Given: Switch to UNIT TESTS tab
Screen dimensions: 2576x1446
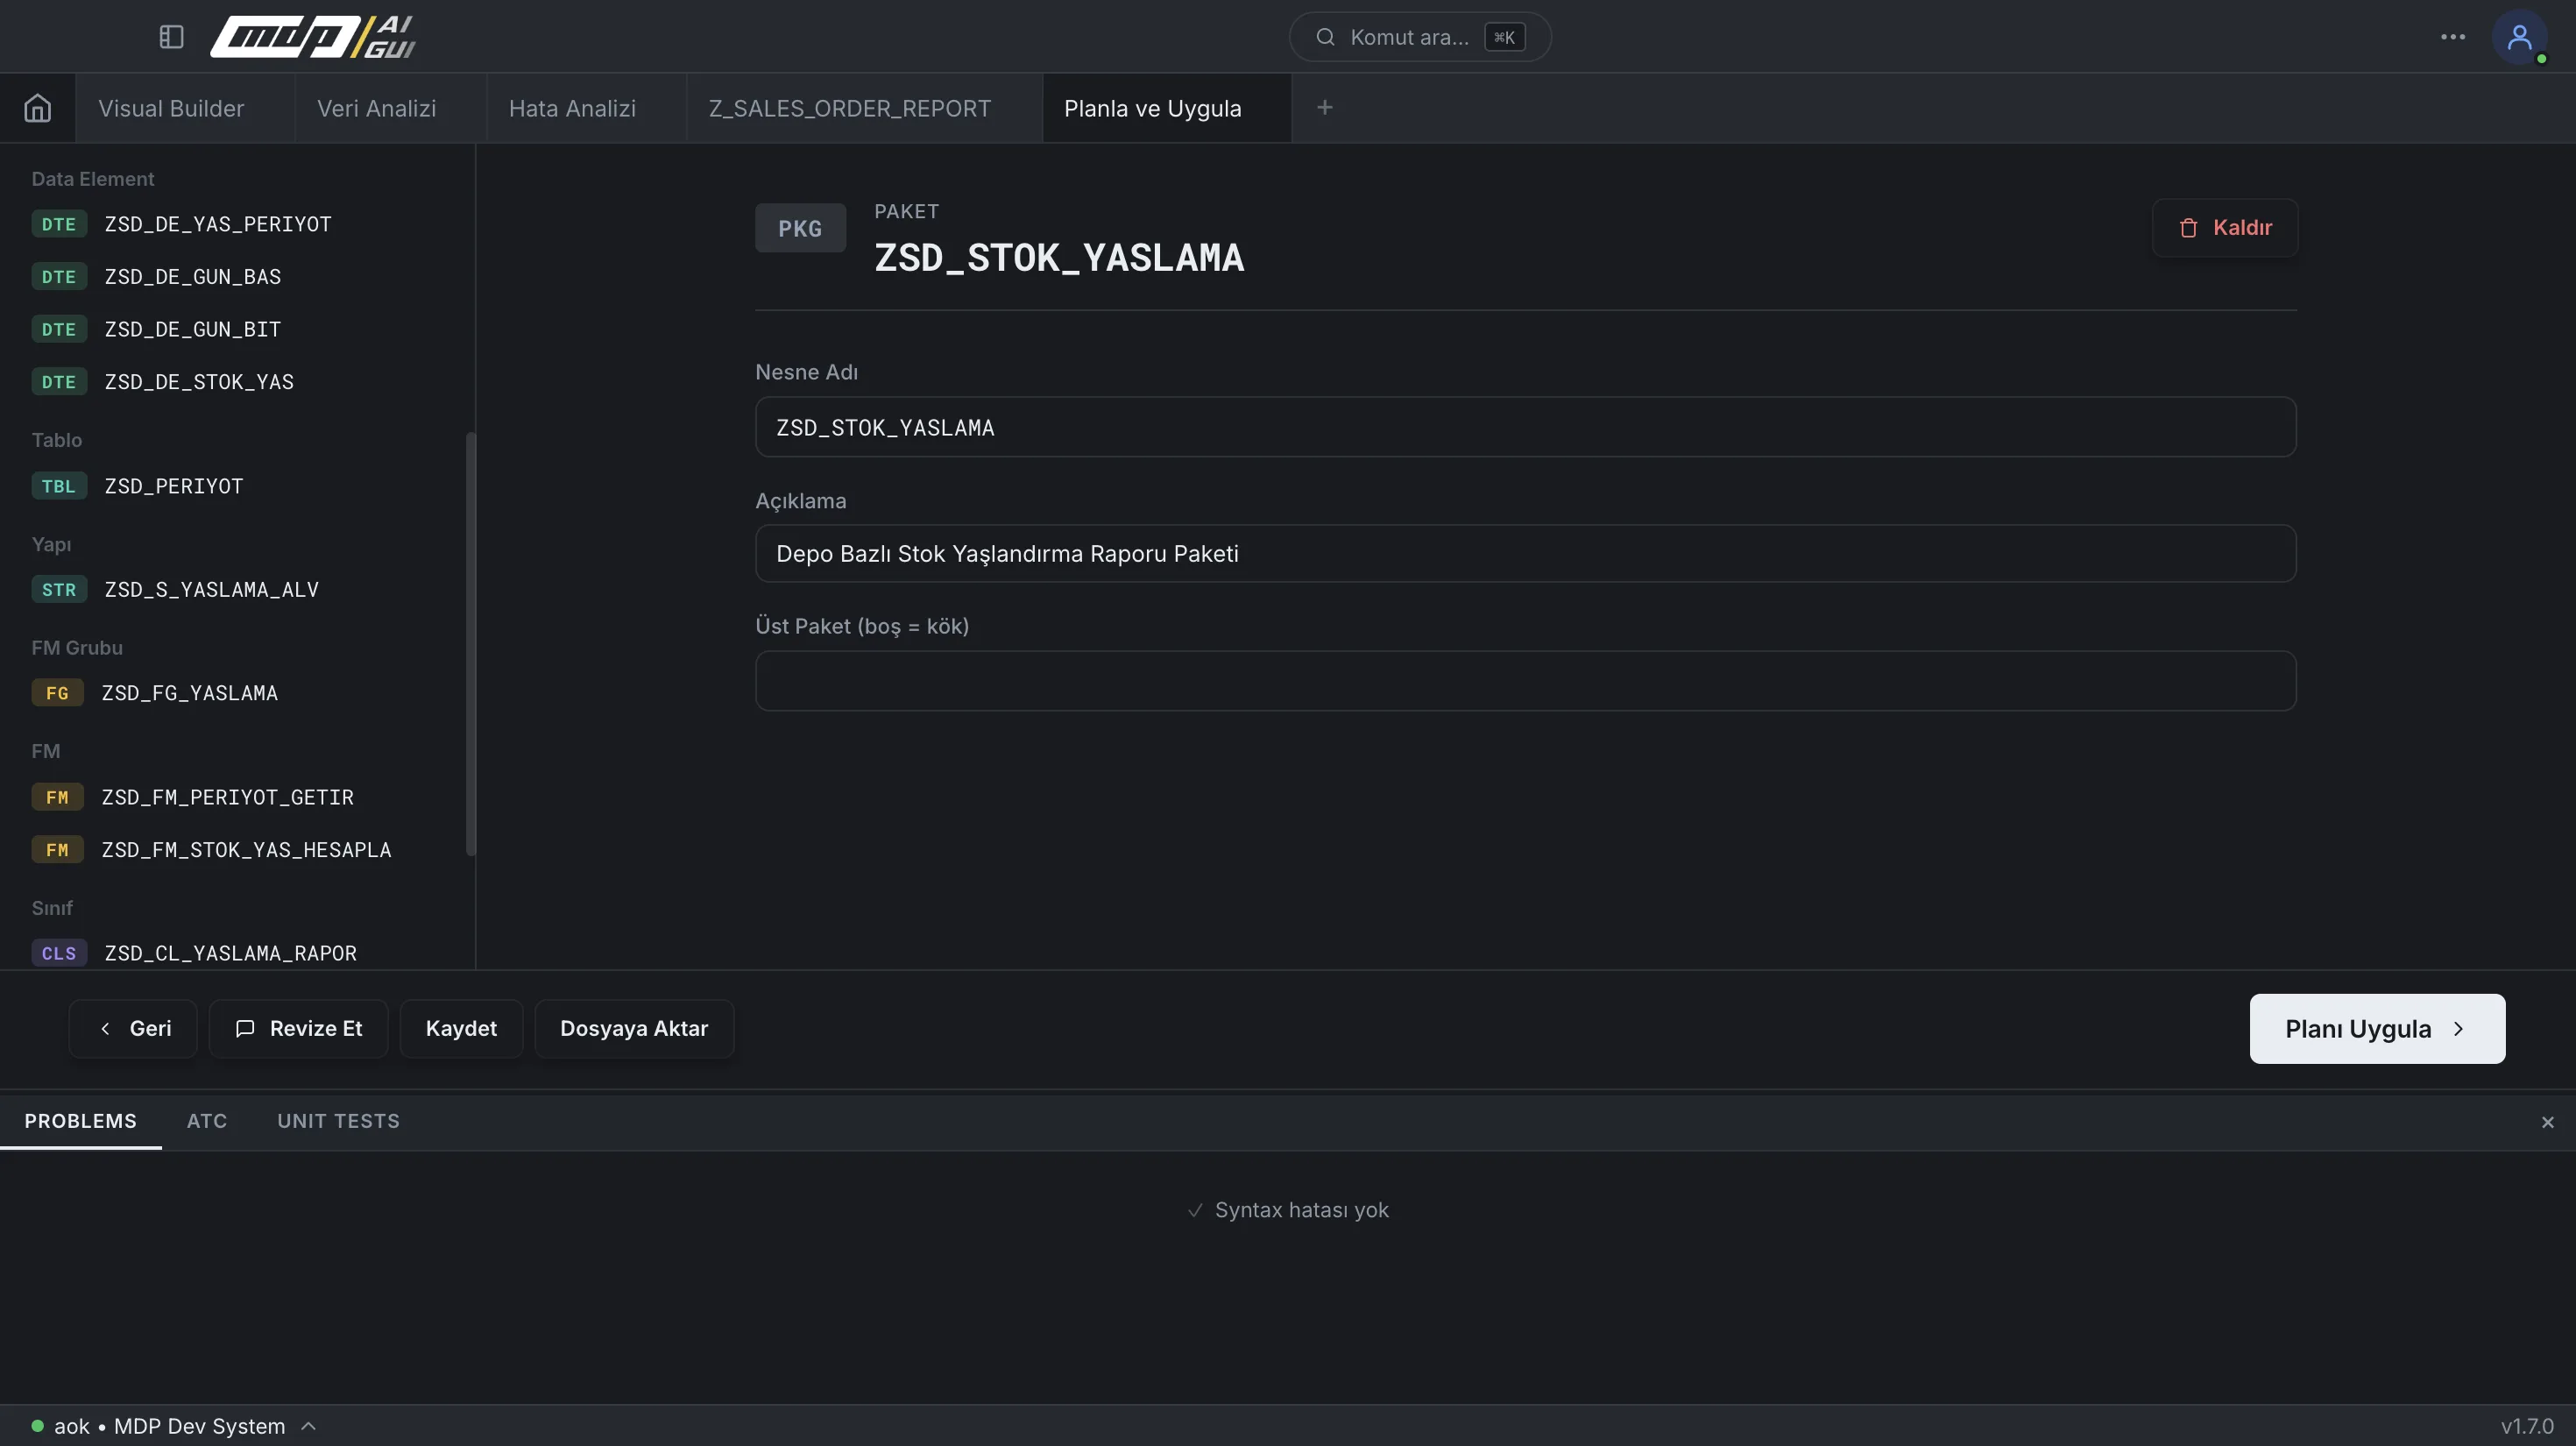Looking at the screenshot, I should click(x=338, y=1121).
